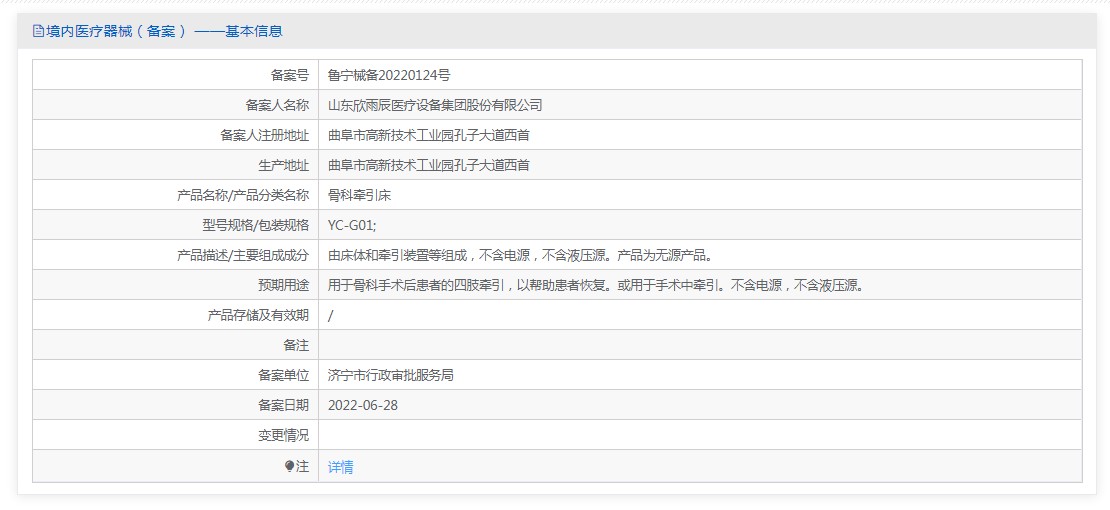Viewport: 1110px width, 510px height.
Task: Click the model specification YC-G01
Action: 352,225
